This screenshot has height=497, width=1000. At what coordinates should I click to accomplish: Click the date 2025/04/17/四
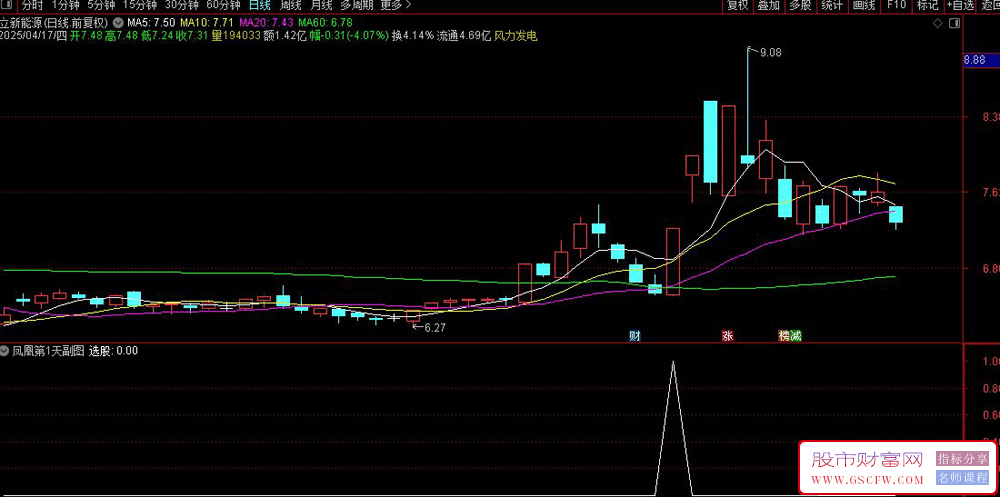point(33,36)
